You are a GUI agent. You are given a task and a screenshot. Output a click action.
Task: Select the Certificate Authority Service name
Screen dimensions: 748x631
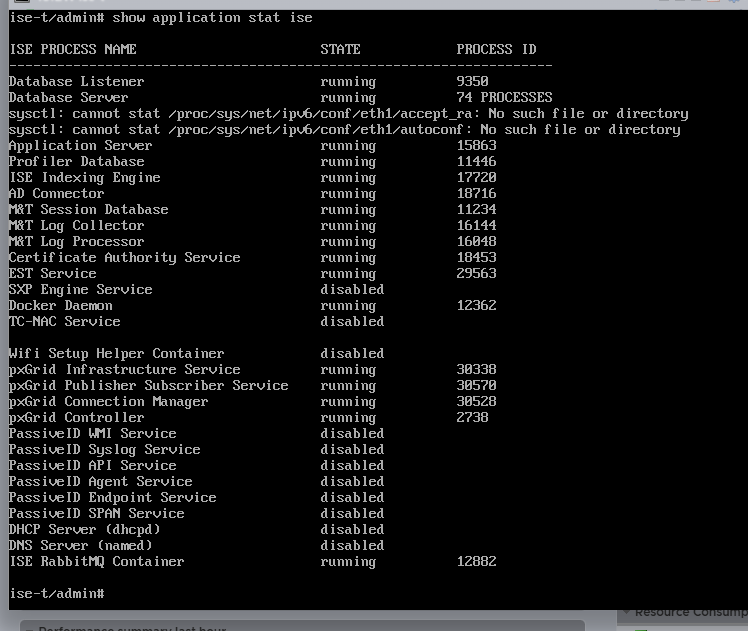point(125,258)
